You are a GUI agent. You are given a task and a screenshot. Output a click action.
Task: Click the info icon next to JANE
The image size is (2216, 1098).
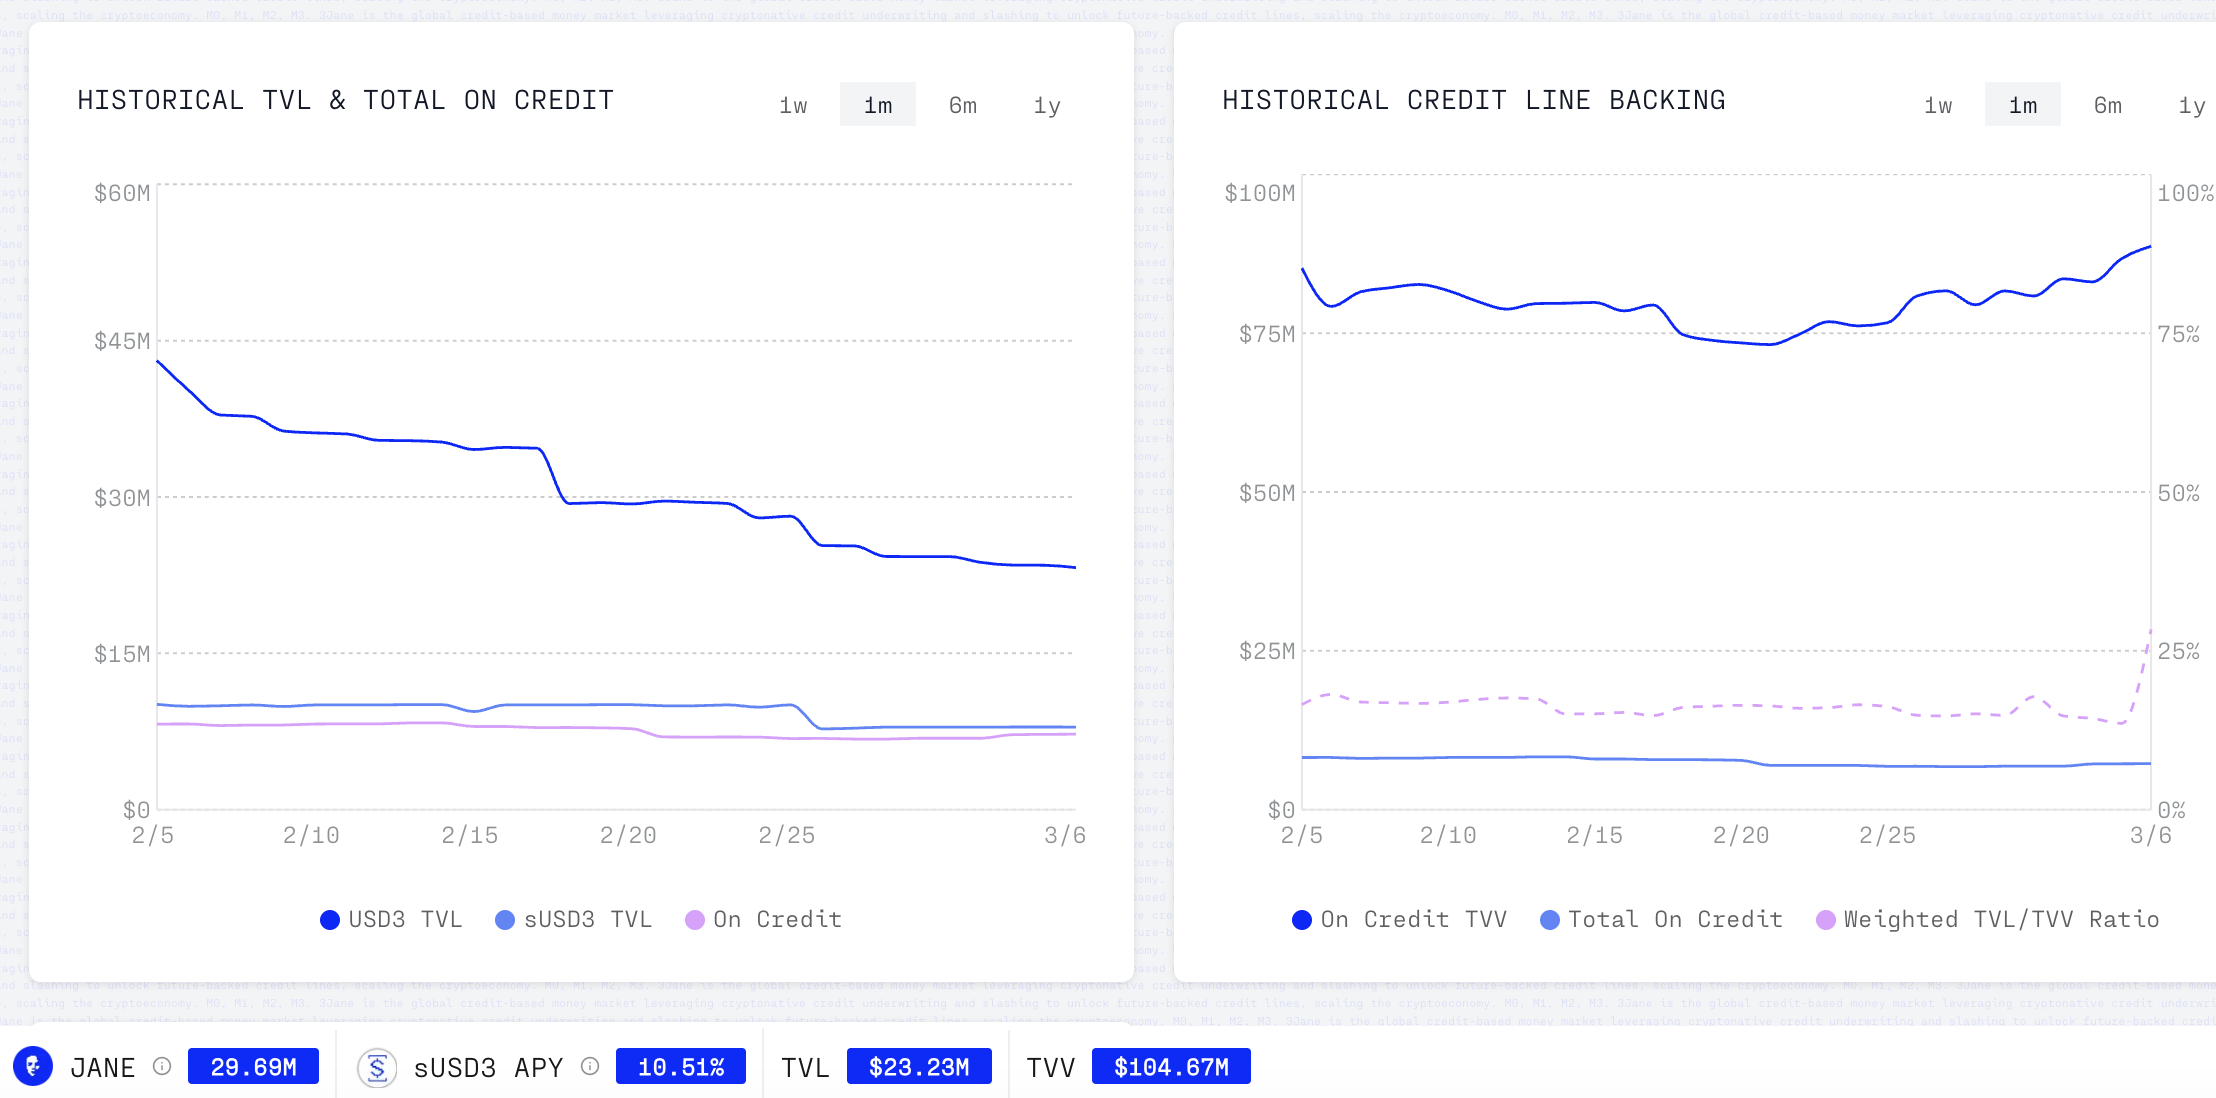[x=162, y=1066]
